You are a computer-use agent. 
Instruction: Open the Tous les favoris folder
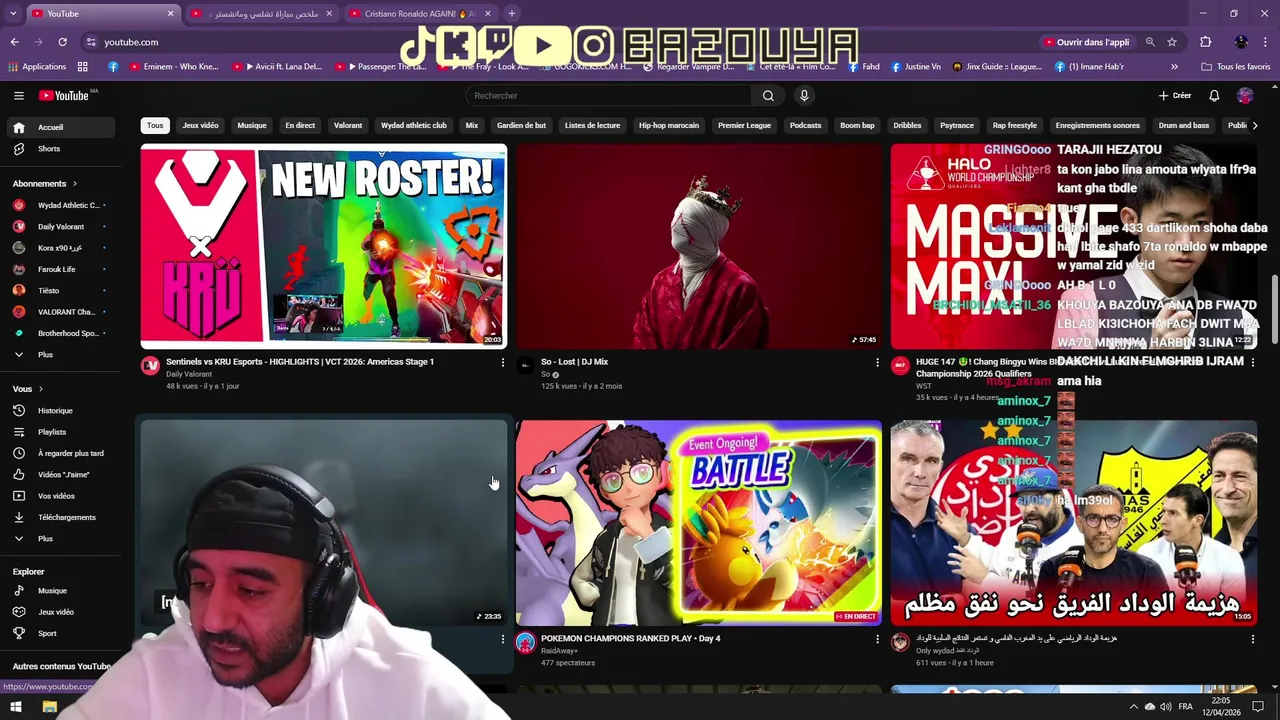pos(1236,67)
